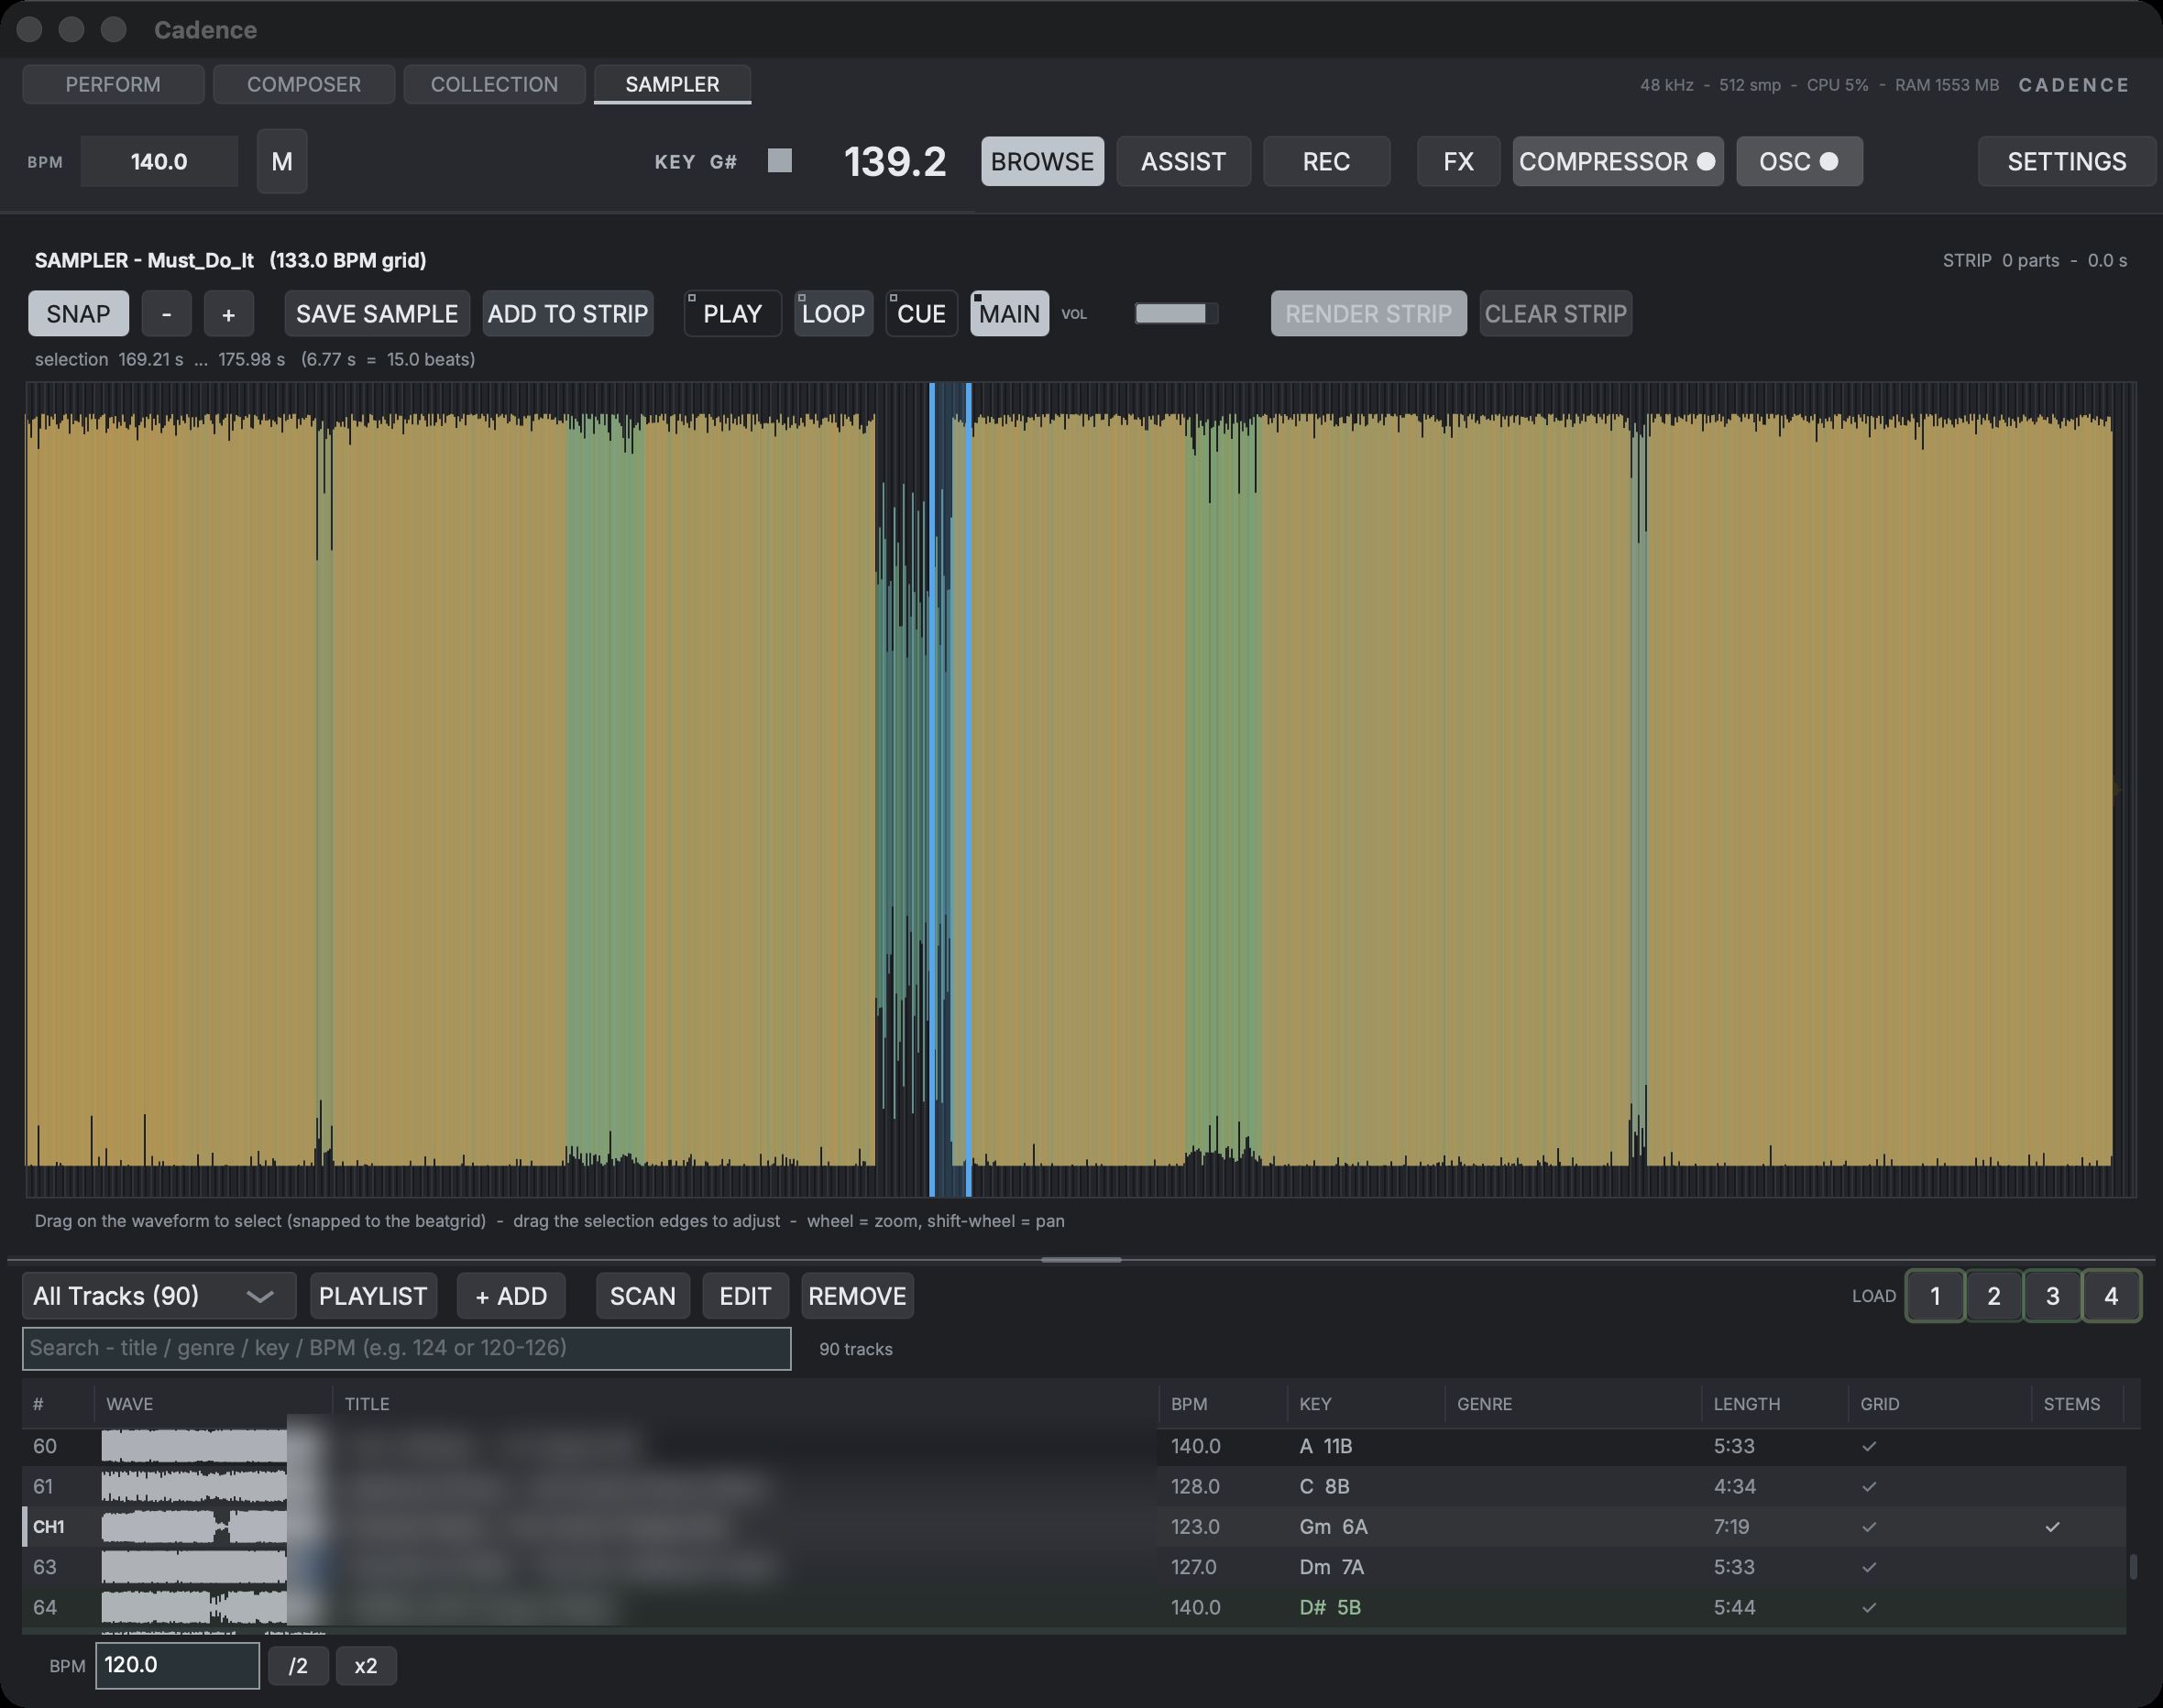
Task: Toggle the COMPRESSOR on/off
Action: point(1617,161)
